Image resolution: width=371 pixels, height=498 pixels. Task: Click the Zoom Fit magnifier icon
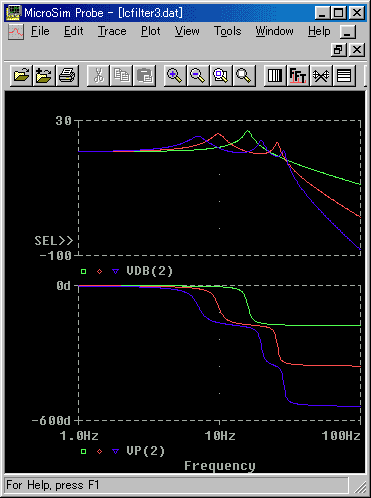244,75
